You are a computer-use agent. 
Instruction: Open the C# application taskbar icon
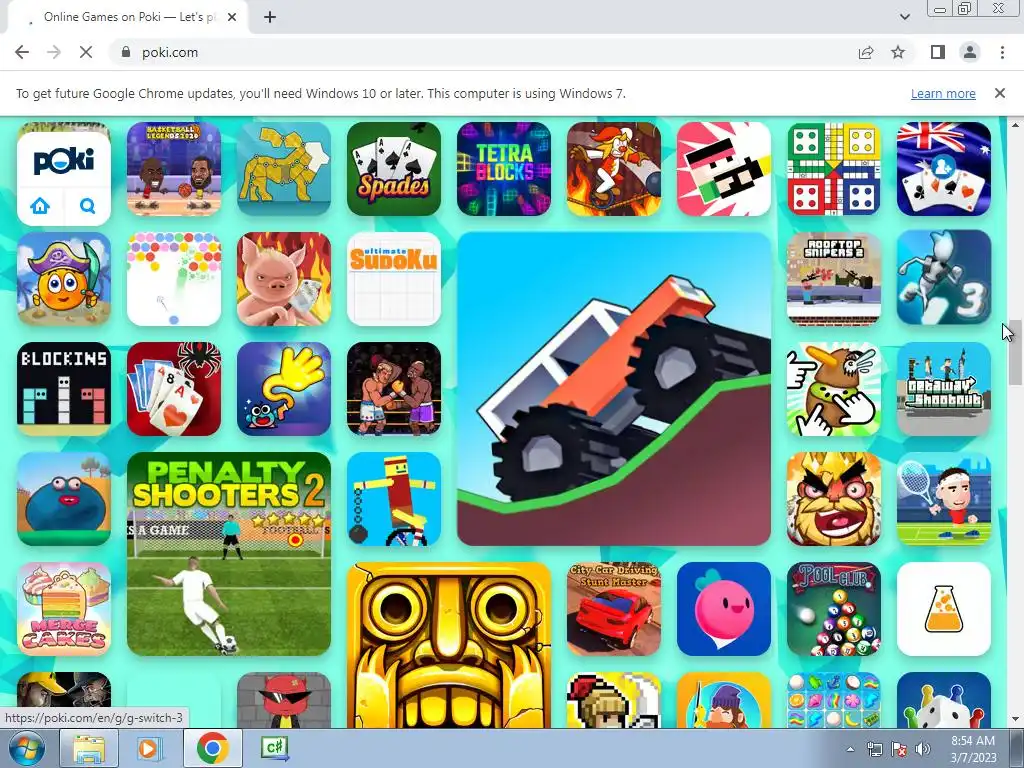[274, 748]
